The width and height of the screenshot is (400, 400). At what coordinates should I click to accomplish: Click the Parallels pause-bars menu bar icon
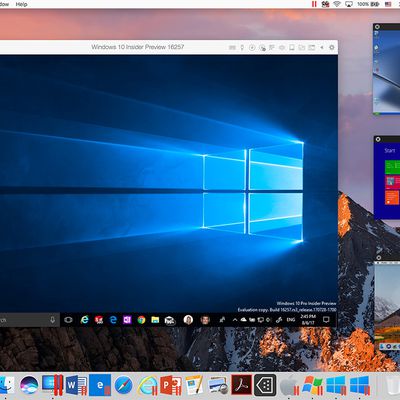pos(314,4)
